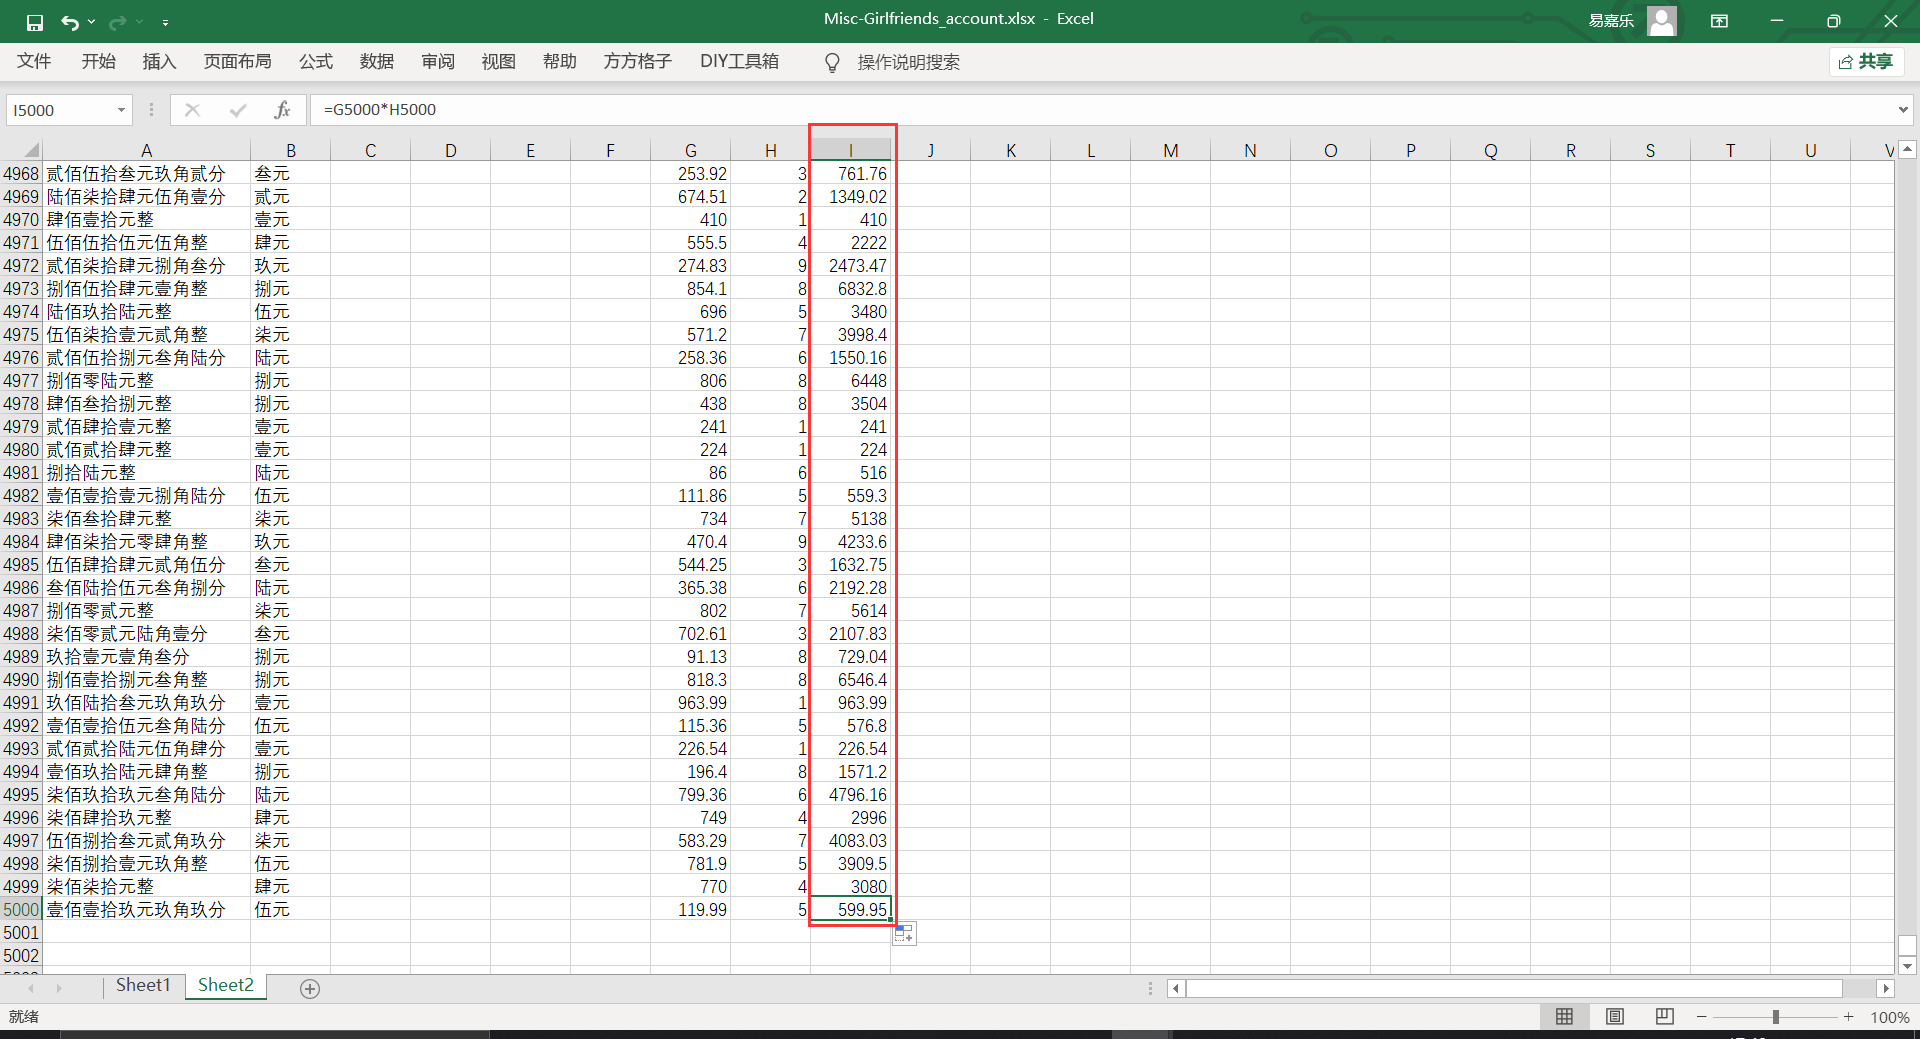The width and height of the screenshot is (1920, 1039).
Task: Expand the Name Box dropdown arrow
Action: (121, 110)
